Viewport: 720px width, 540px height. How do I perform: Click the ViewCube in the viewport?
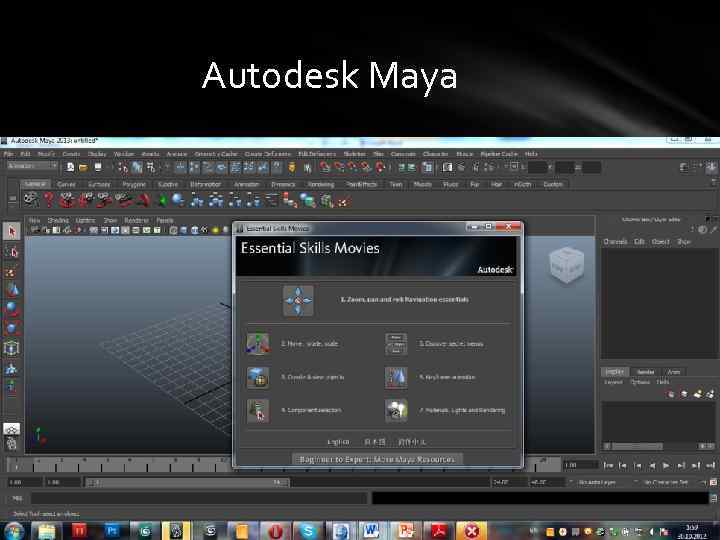coord(566,265)
